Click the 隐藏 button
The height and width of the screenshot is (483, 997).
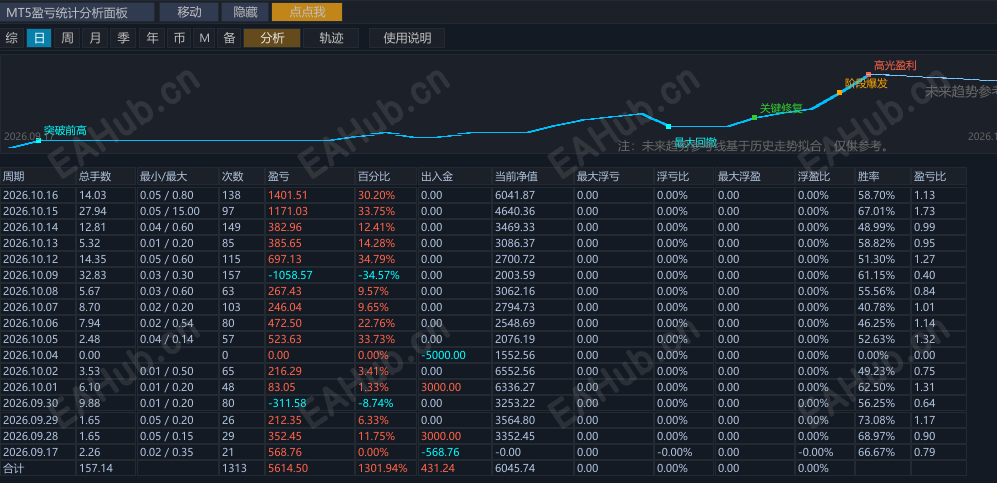245,11
